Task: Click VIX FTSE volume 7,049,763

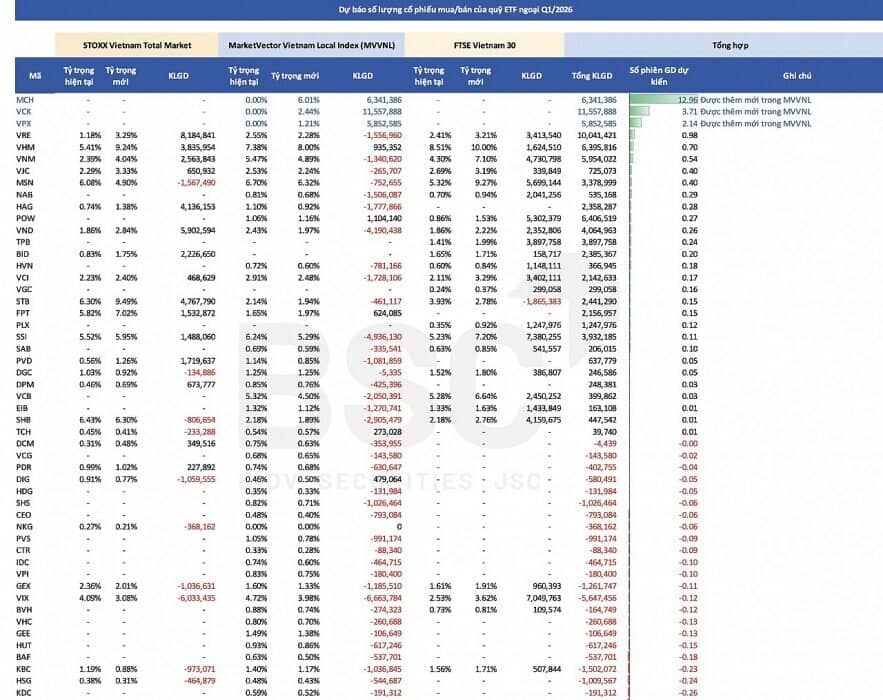Action: tap(543, 598)
